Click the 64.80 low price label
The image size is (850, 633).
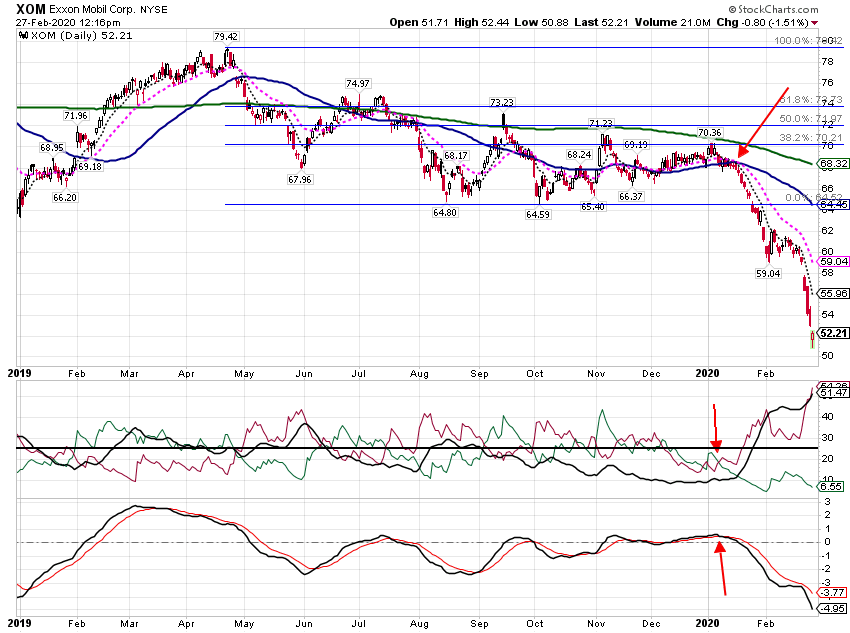445,212
